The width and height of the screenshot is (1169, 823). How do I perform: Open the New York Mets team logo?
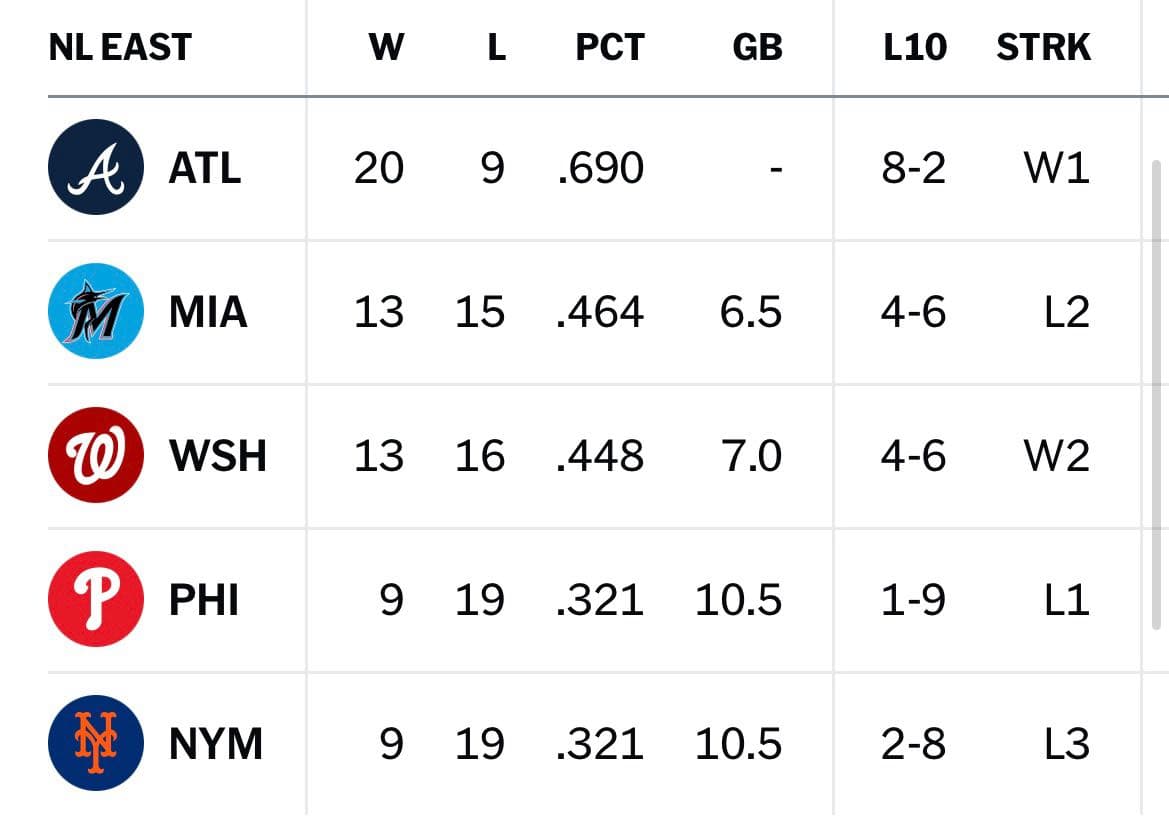click(95, 742)
